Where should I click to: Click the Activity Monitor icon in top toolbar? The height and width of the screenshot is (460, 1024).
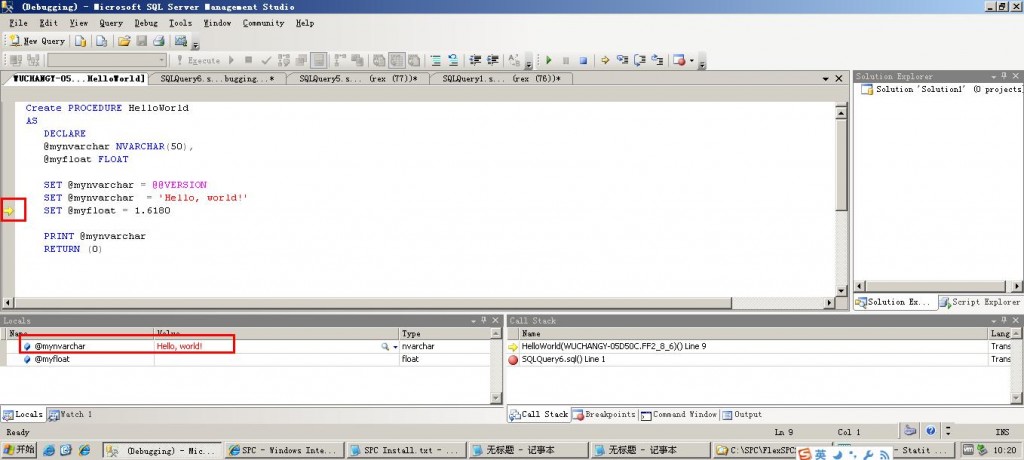pyautogui.click(x=181, y=41)
